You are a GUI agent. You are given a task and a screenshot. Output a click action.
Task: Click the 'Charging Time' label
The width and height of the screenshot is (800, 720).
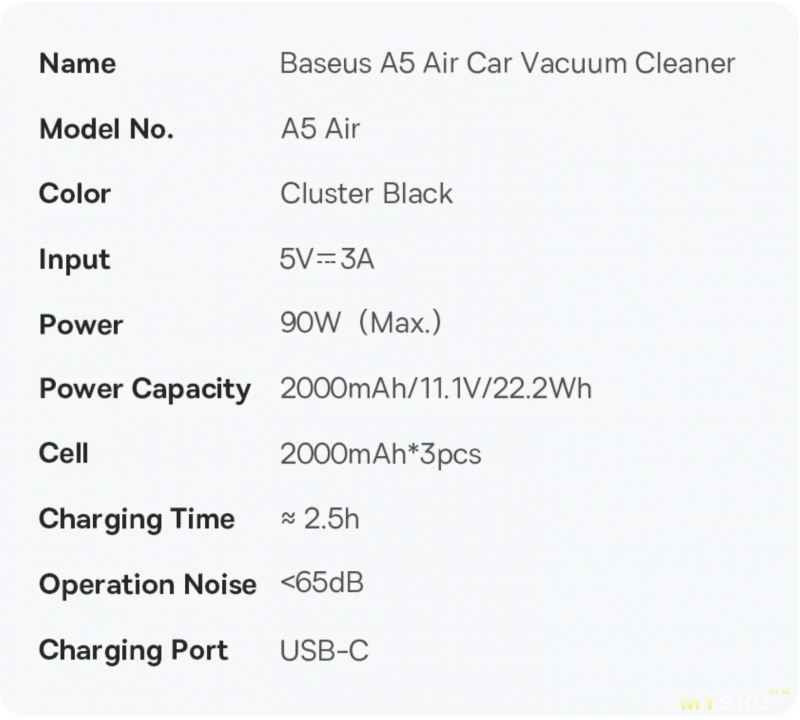[137, 520]
